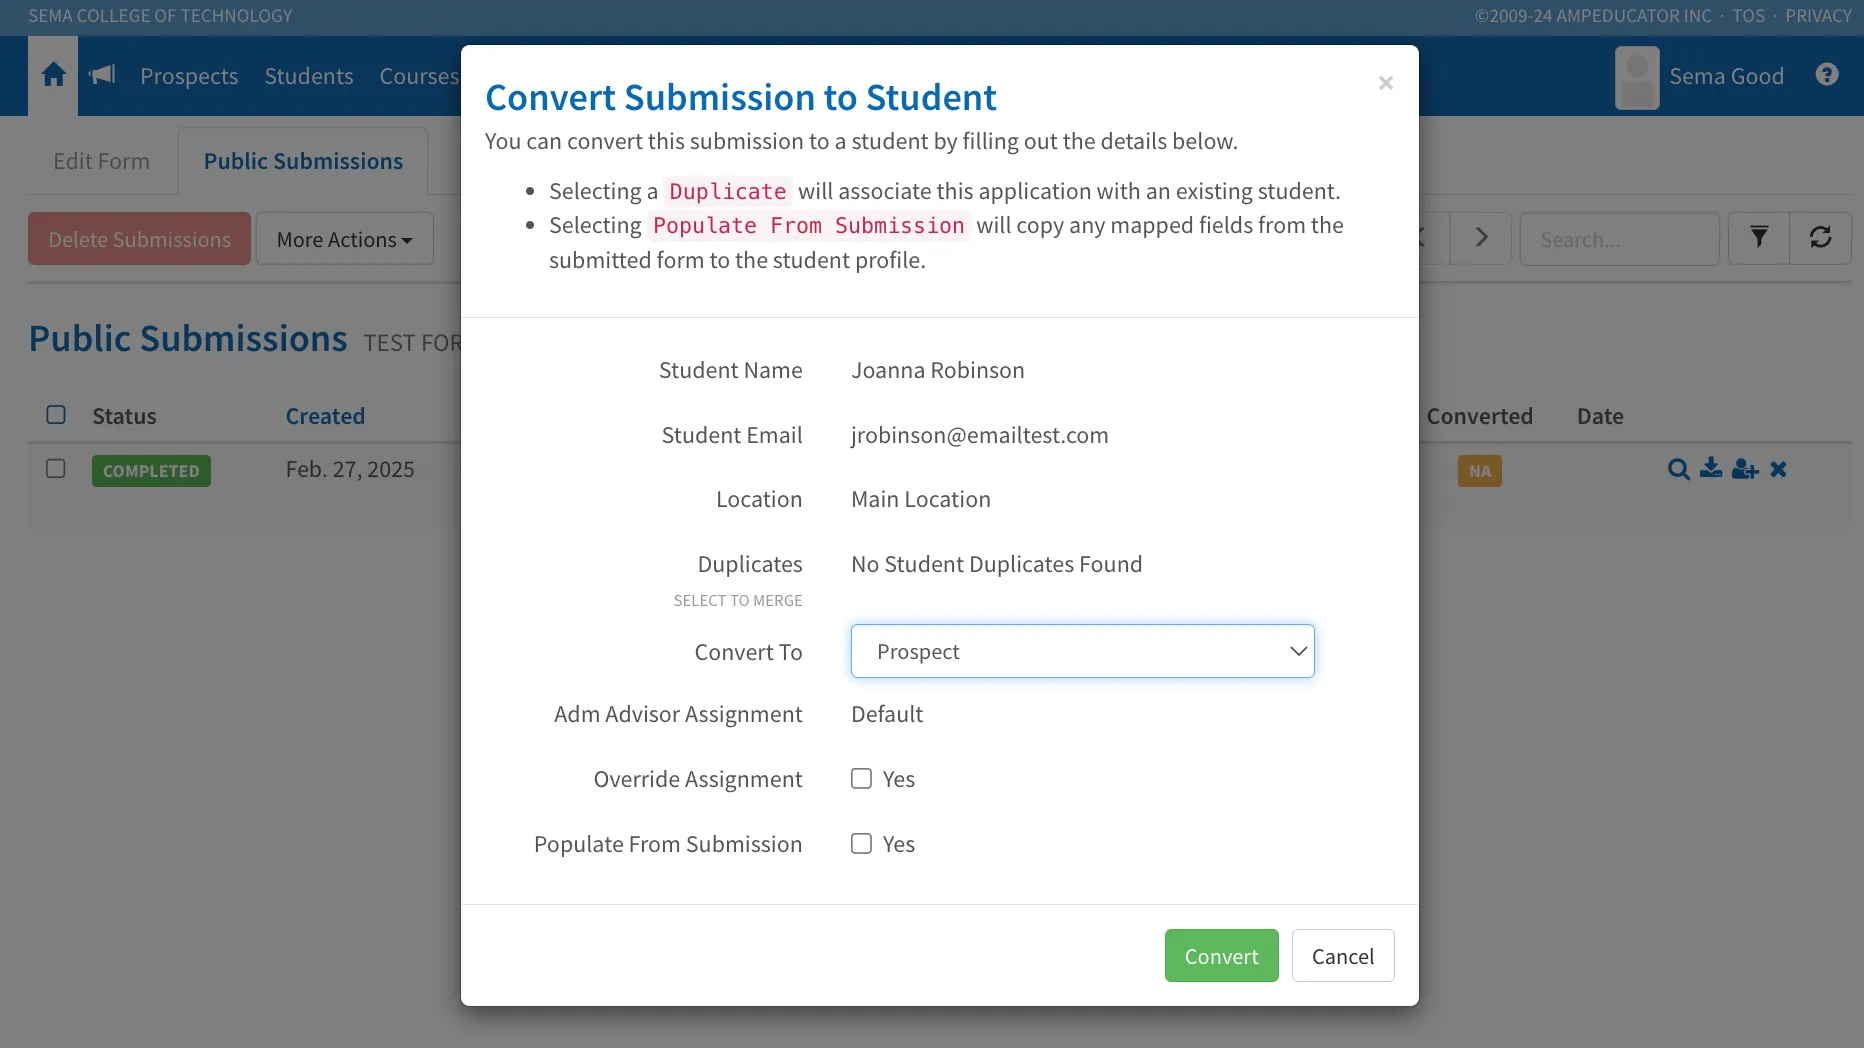Close the Convert Submission dialog
This screenshot has width=1864, height=1048.
[1386, 83]
